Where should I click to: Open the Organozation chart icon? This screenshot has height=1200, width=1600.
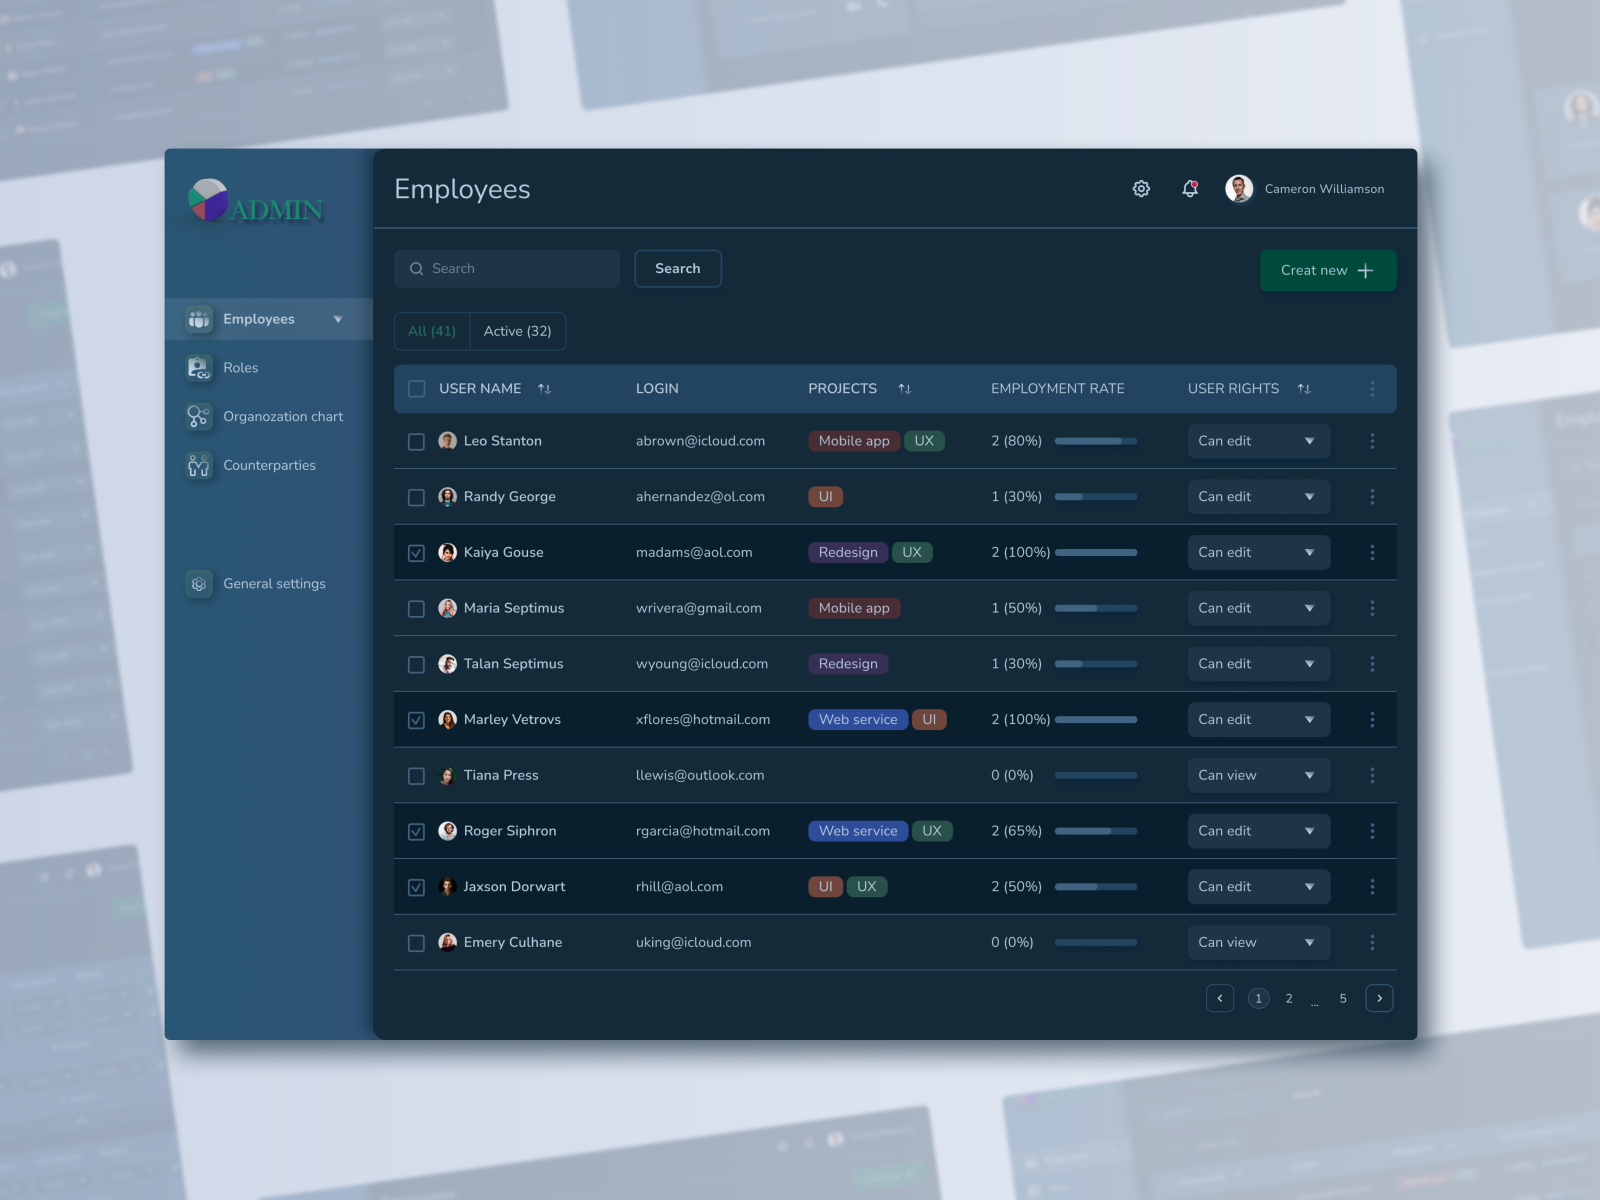point(198,417)
